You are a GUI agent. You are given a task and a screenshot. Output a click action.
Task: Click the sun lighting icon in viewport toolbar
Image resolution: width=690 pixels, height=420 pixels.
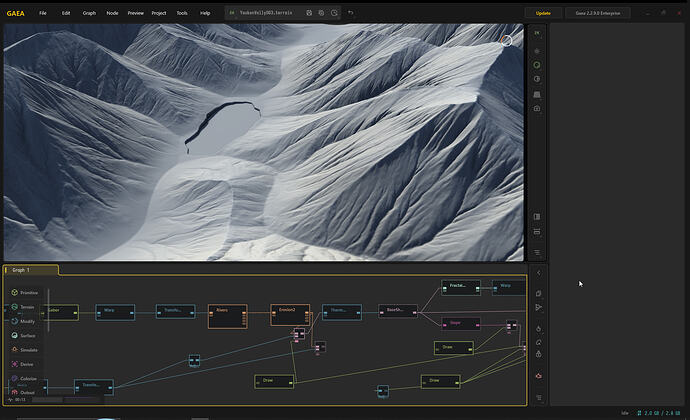click(x=537, y=51)
